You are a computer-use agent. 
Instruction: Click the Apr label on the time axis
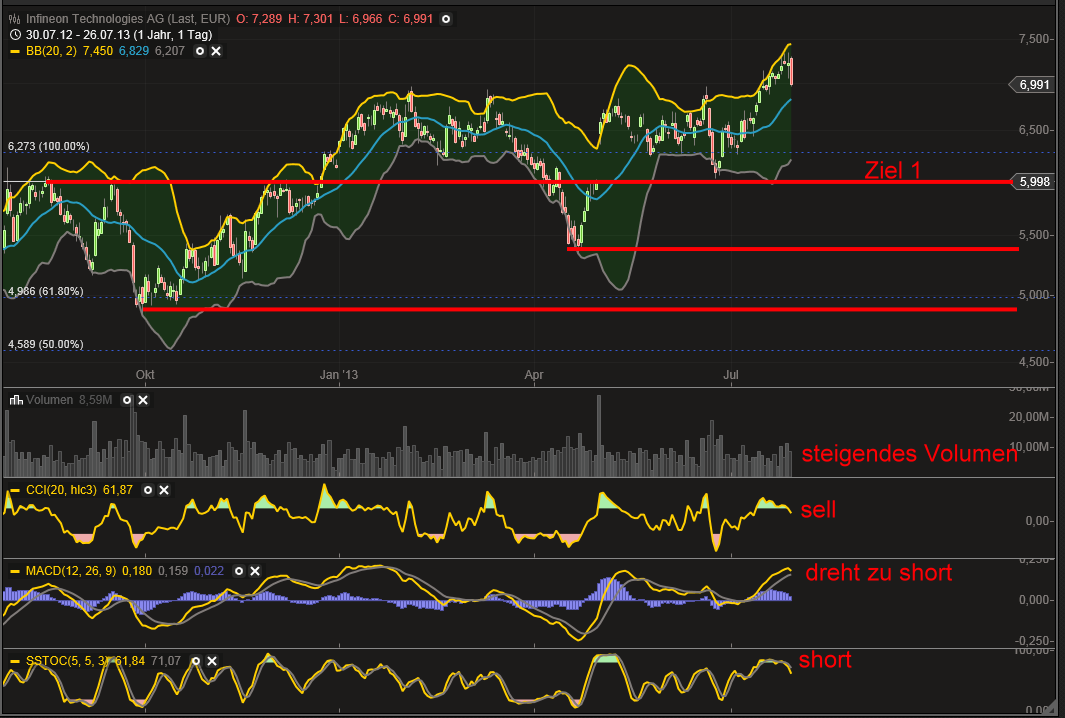(534, 375)
